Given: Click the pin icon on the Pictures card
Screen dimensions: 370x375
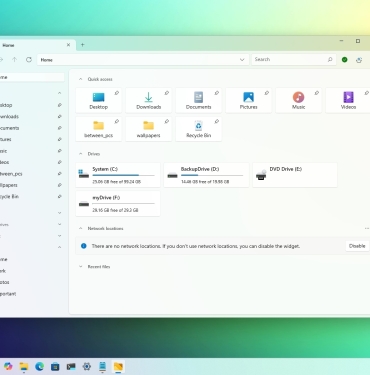Looking at the screenshot, I should [267, 93].
